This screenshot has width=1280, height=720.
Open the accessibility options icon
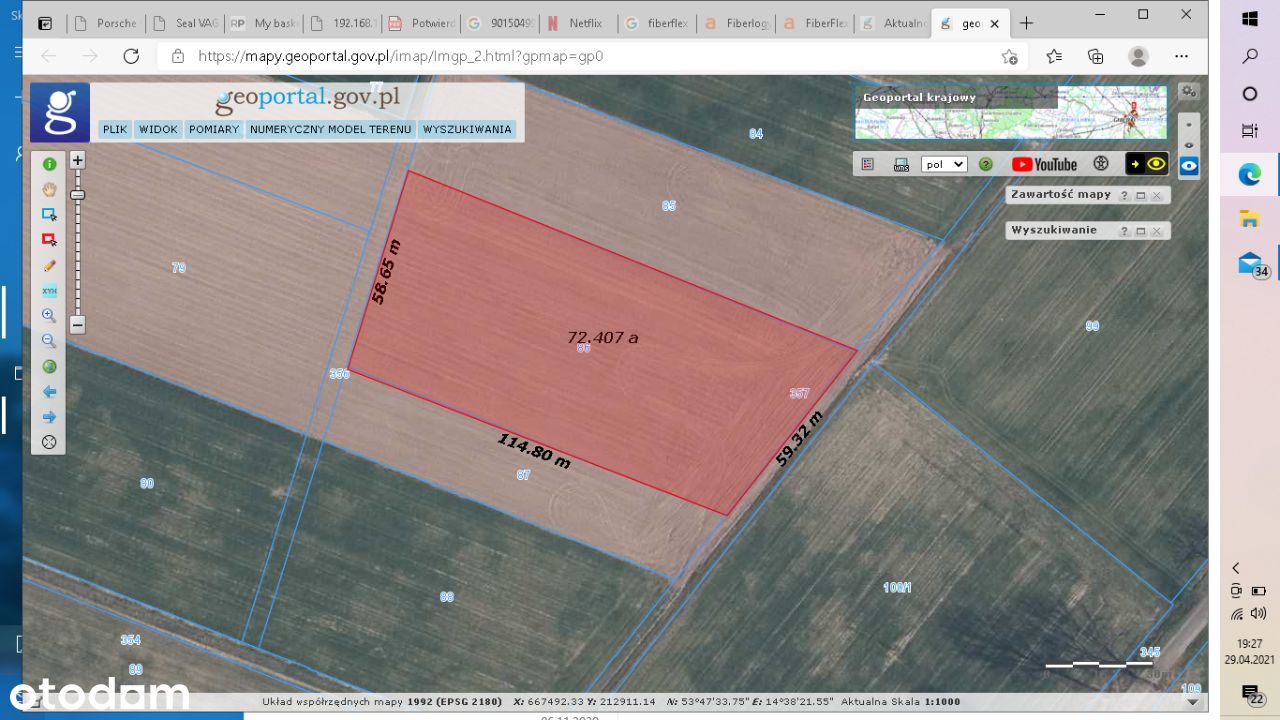coord(1101,164)
